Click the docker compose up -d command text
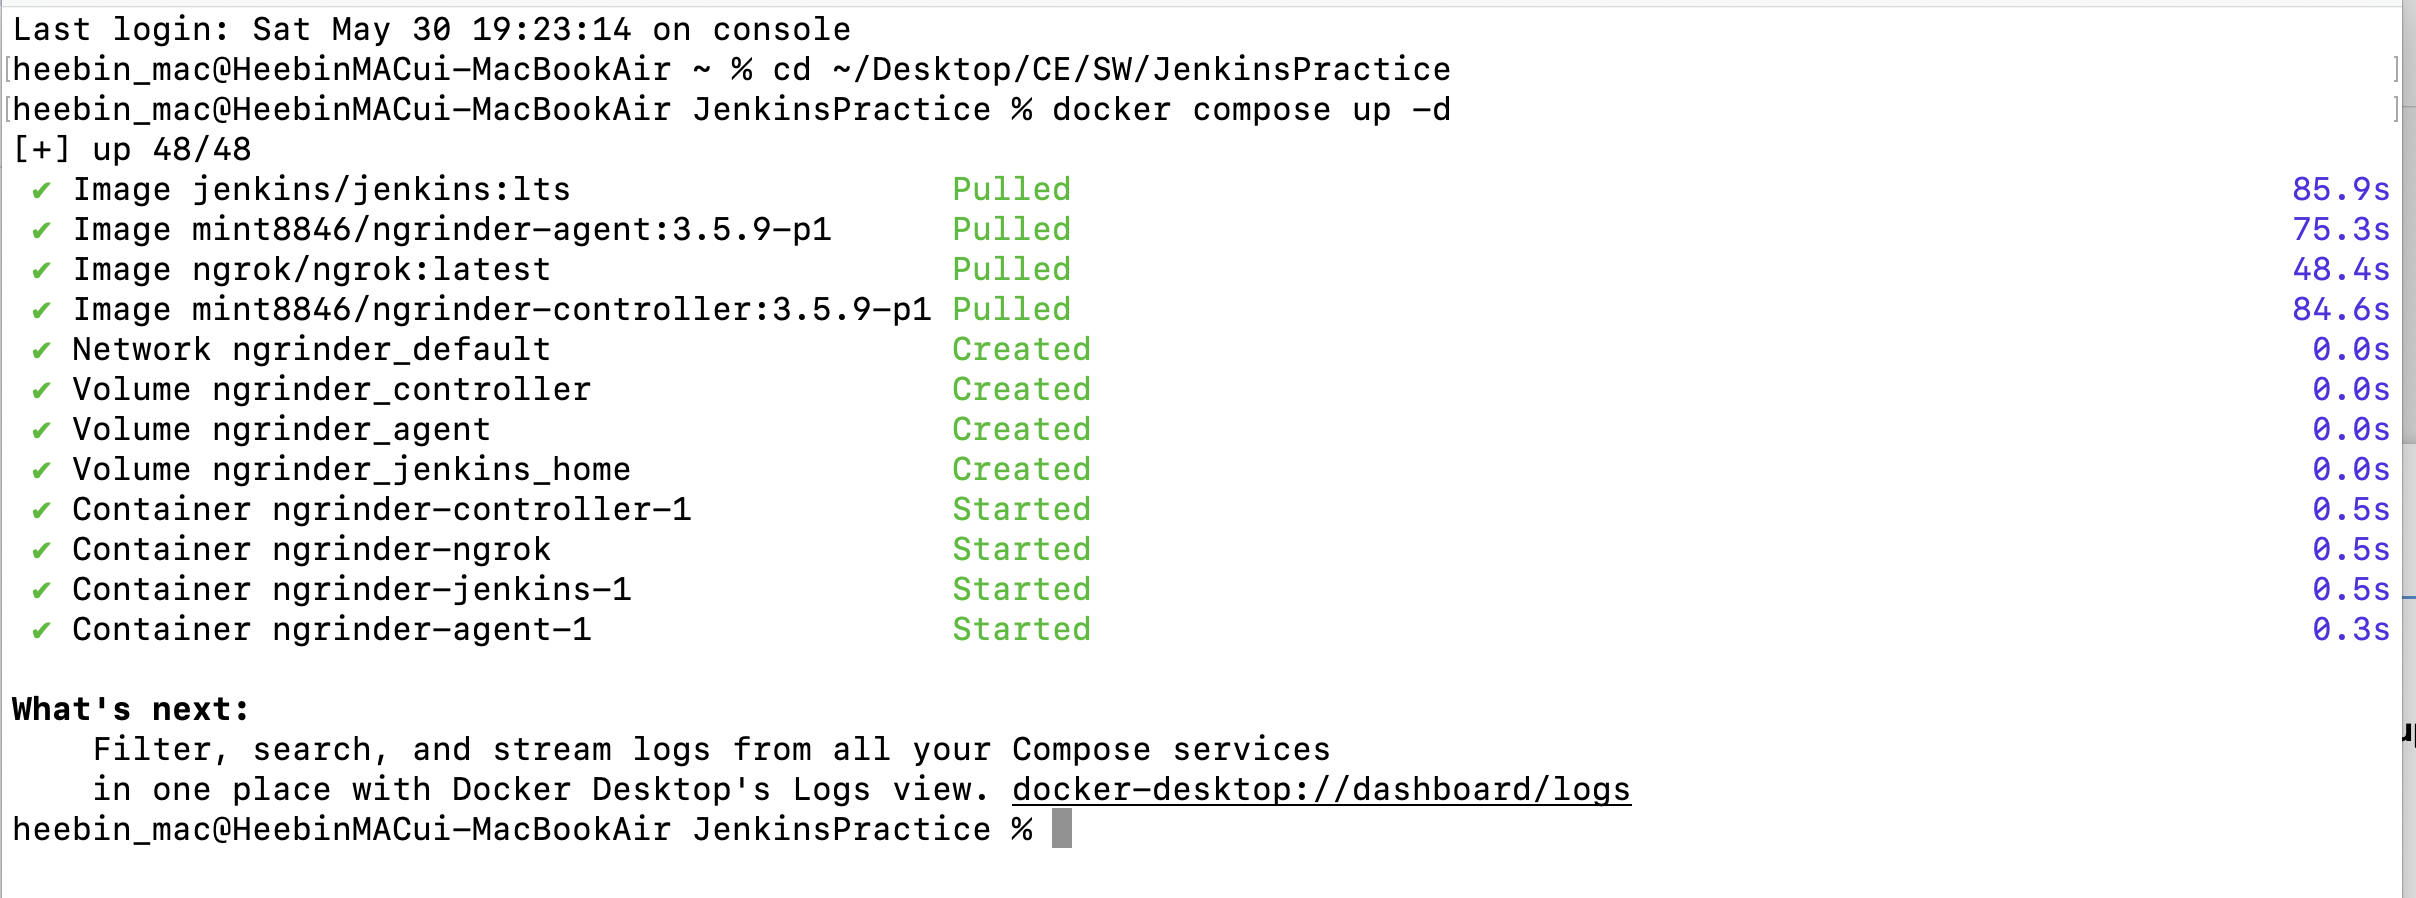This screenshot has width=2416, height=898. pyautogui.click(x=1251, y=109)
